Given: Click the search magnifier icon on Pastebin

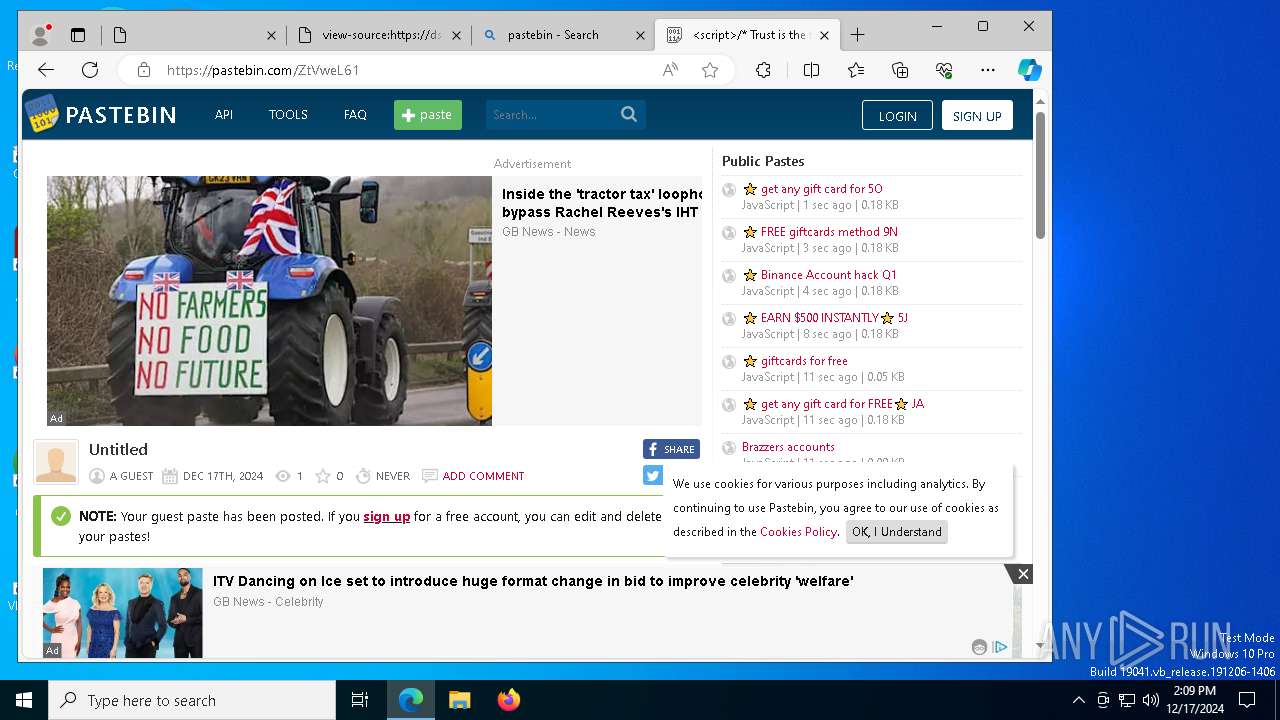Looking at the screenshot, I should 629,114.
